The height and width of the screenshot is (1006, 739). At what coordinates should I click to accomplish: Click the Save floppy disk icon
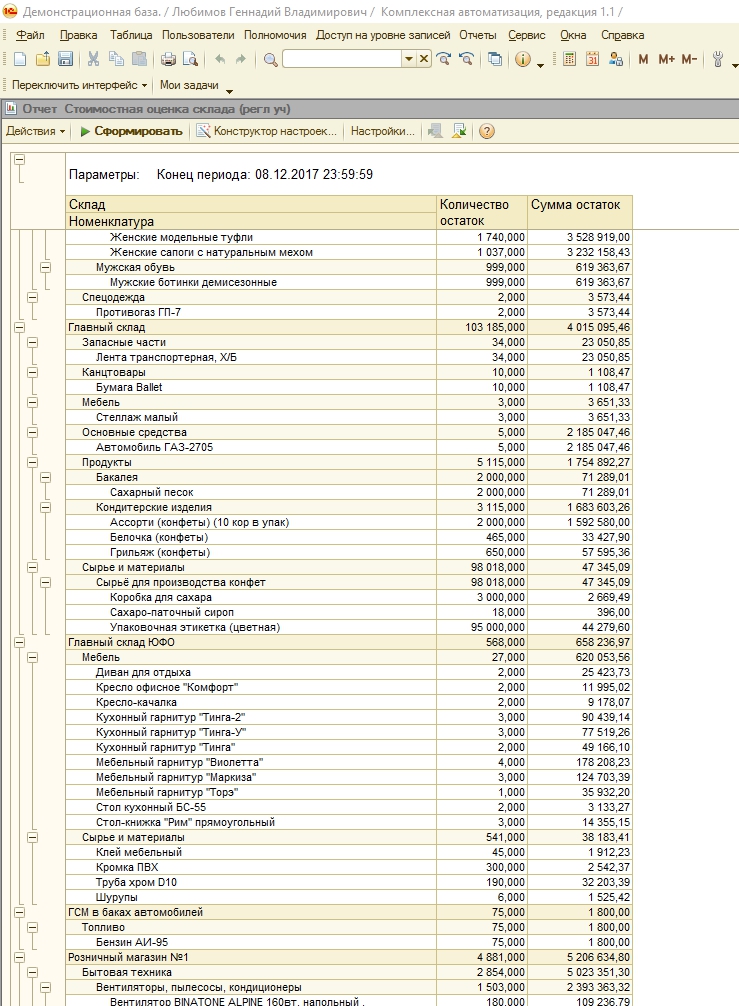(65, 60)
